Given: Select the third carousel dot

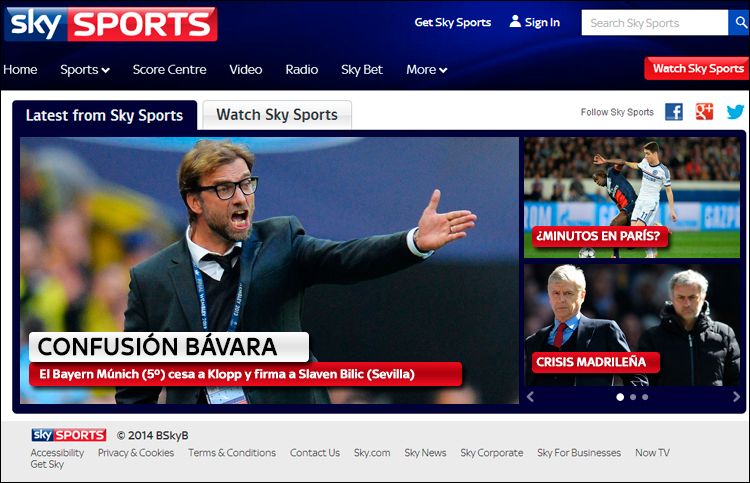Looking at the screenshot, I should (x=645, y=397).
